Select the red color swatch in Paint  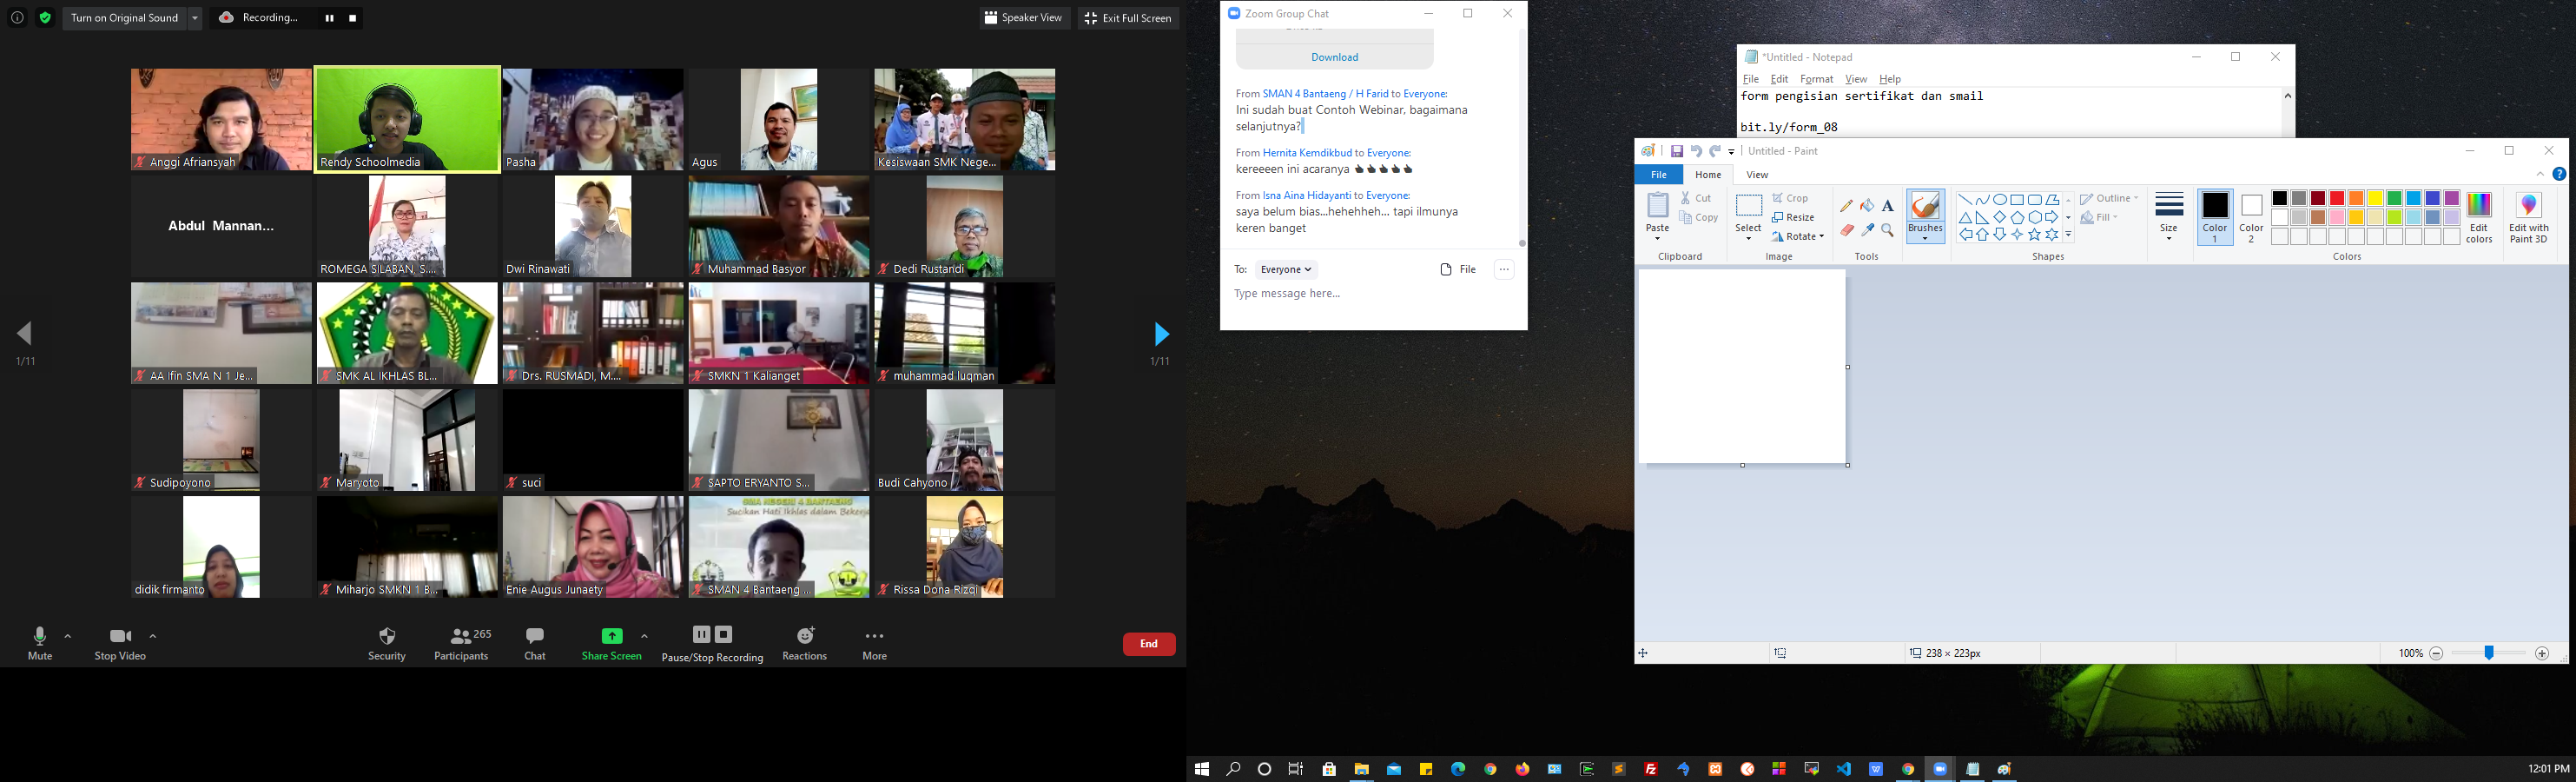2337,198
